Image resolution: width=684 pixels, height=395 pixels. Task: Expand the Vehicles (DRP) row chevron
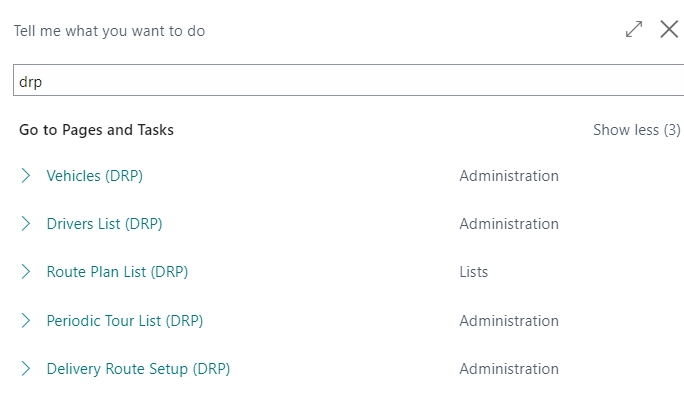pos(26,176)
